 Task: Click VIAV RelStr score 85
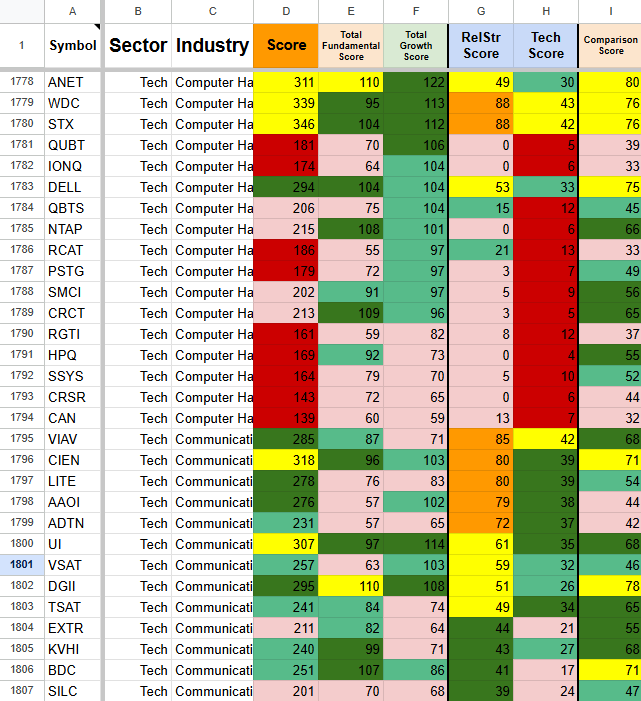481,439
